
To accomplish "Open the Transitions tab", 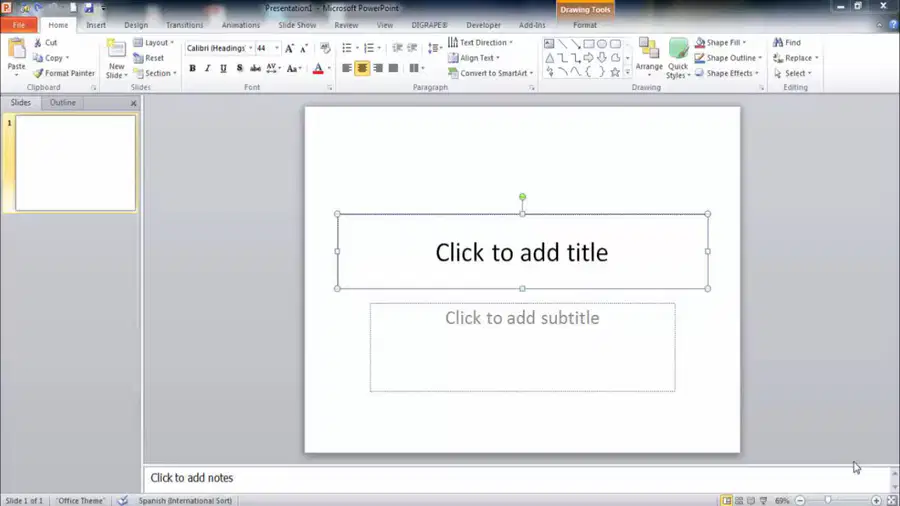I will coord(184,25).
